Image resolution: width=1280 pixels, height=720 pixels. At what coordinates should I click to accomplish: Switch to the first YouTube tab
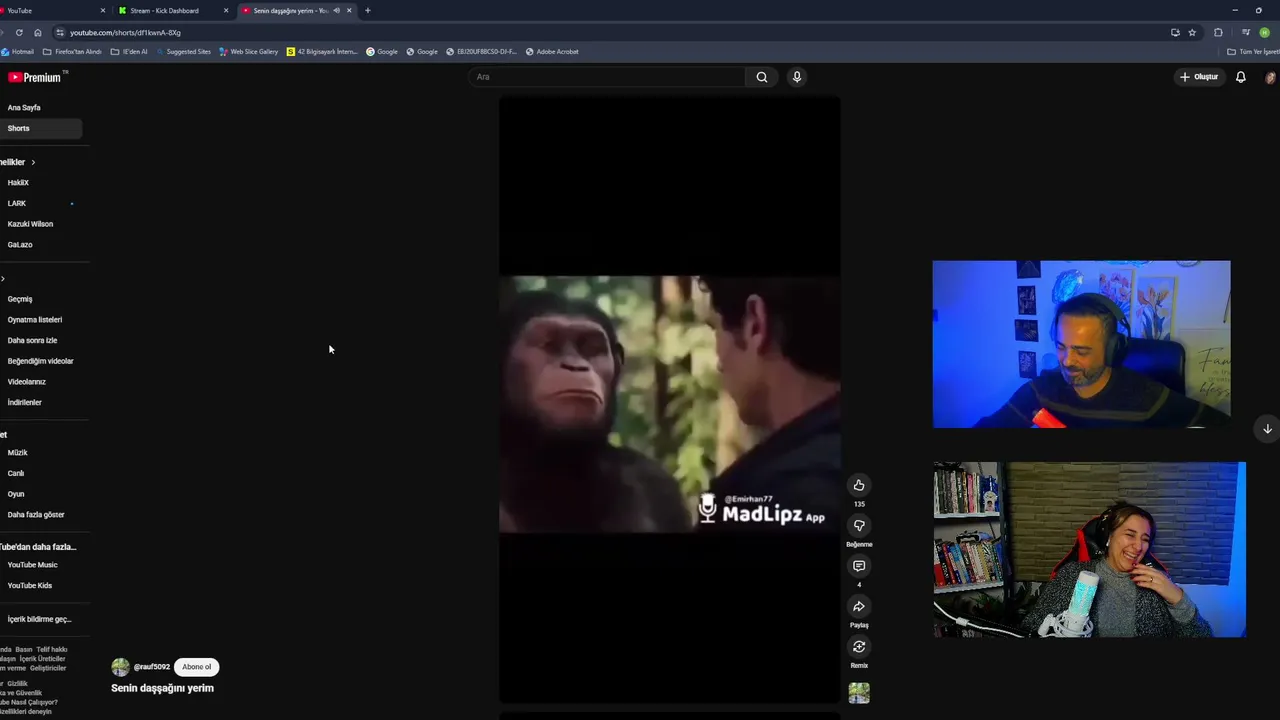pos(48,10)
